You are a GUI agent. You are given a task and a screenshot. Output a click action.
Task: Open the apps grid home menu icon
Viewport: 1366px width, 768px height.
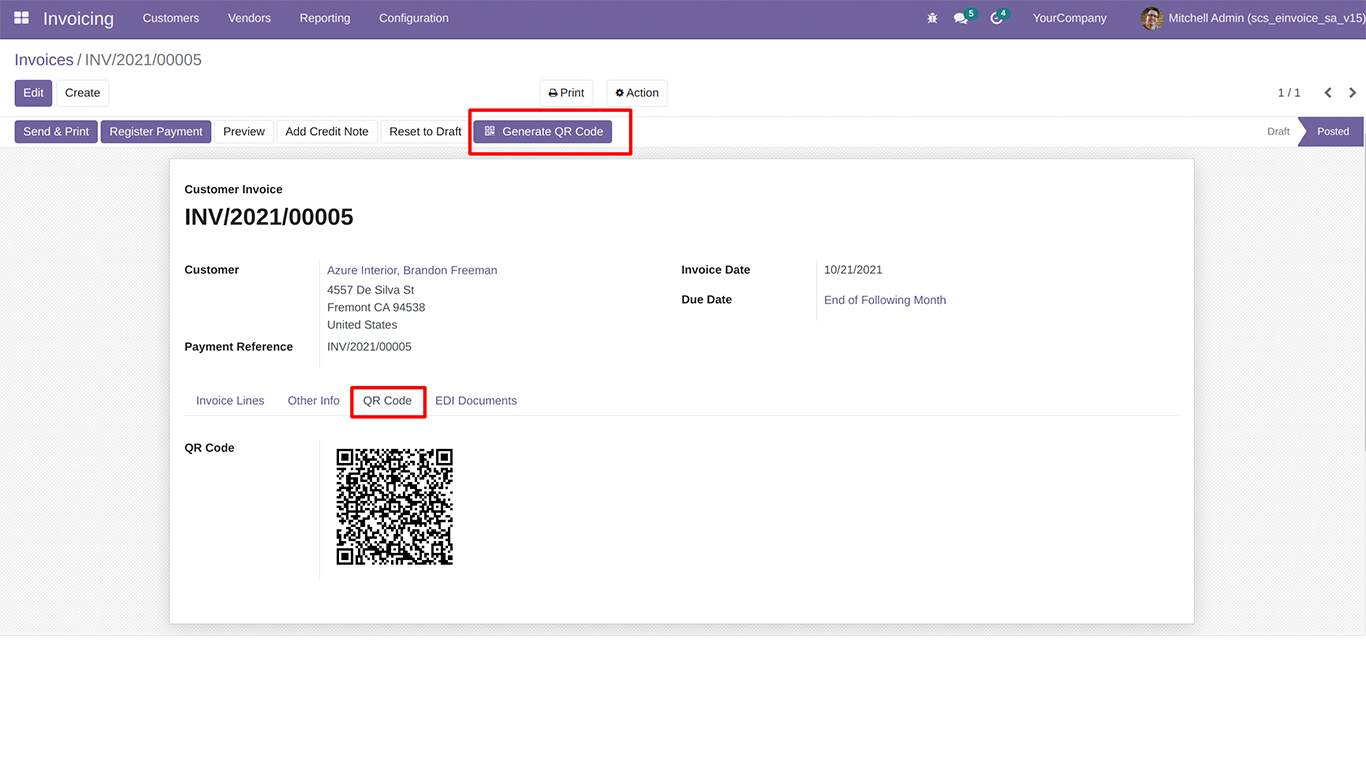point(21,18)
